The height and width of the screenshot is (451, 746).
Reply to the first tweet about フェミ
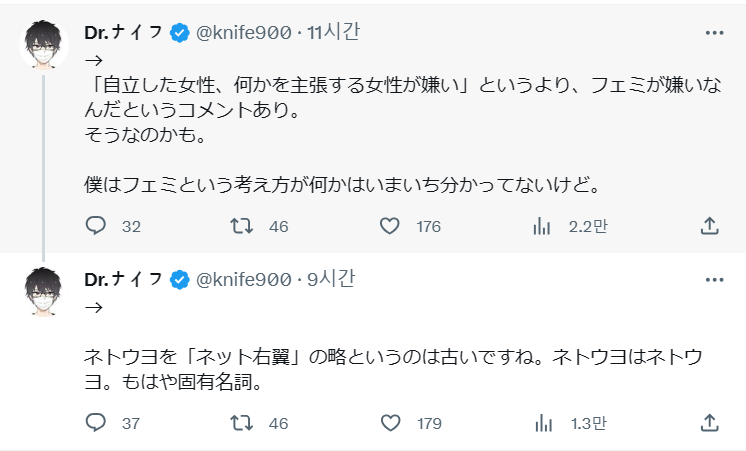tap(96, 226)
